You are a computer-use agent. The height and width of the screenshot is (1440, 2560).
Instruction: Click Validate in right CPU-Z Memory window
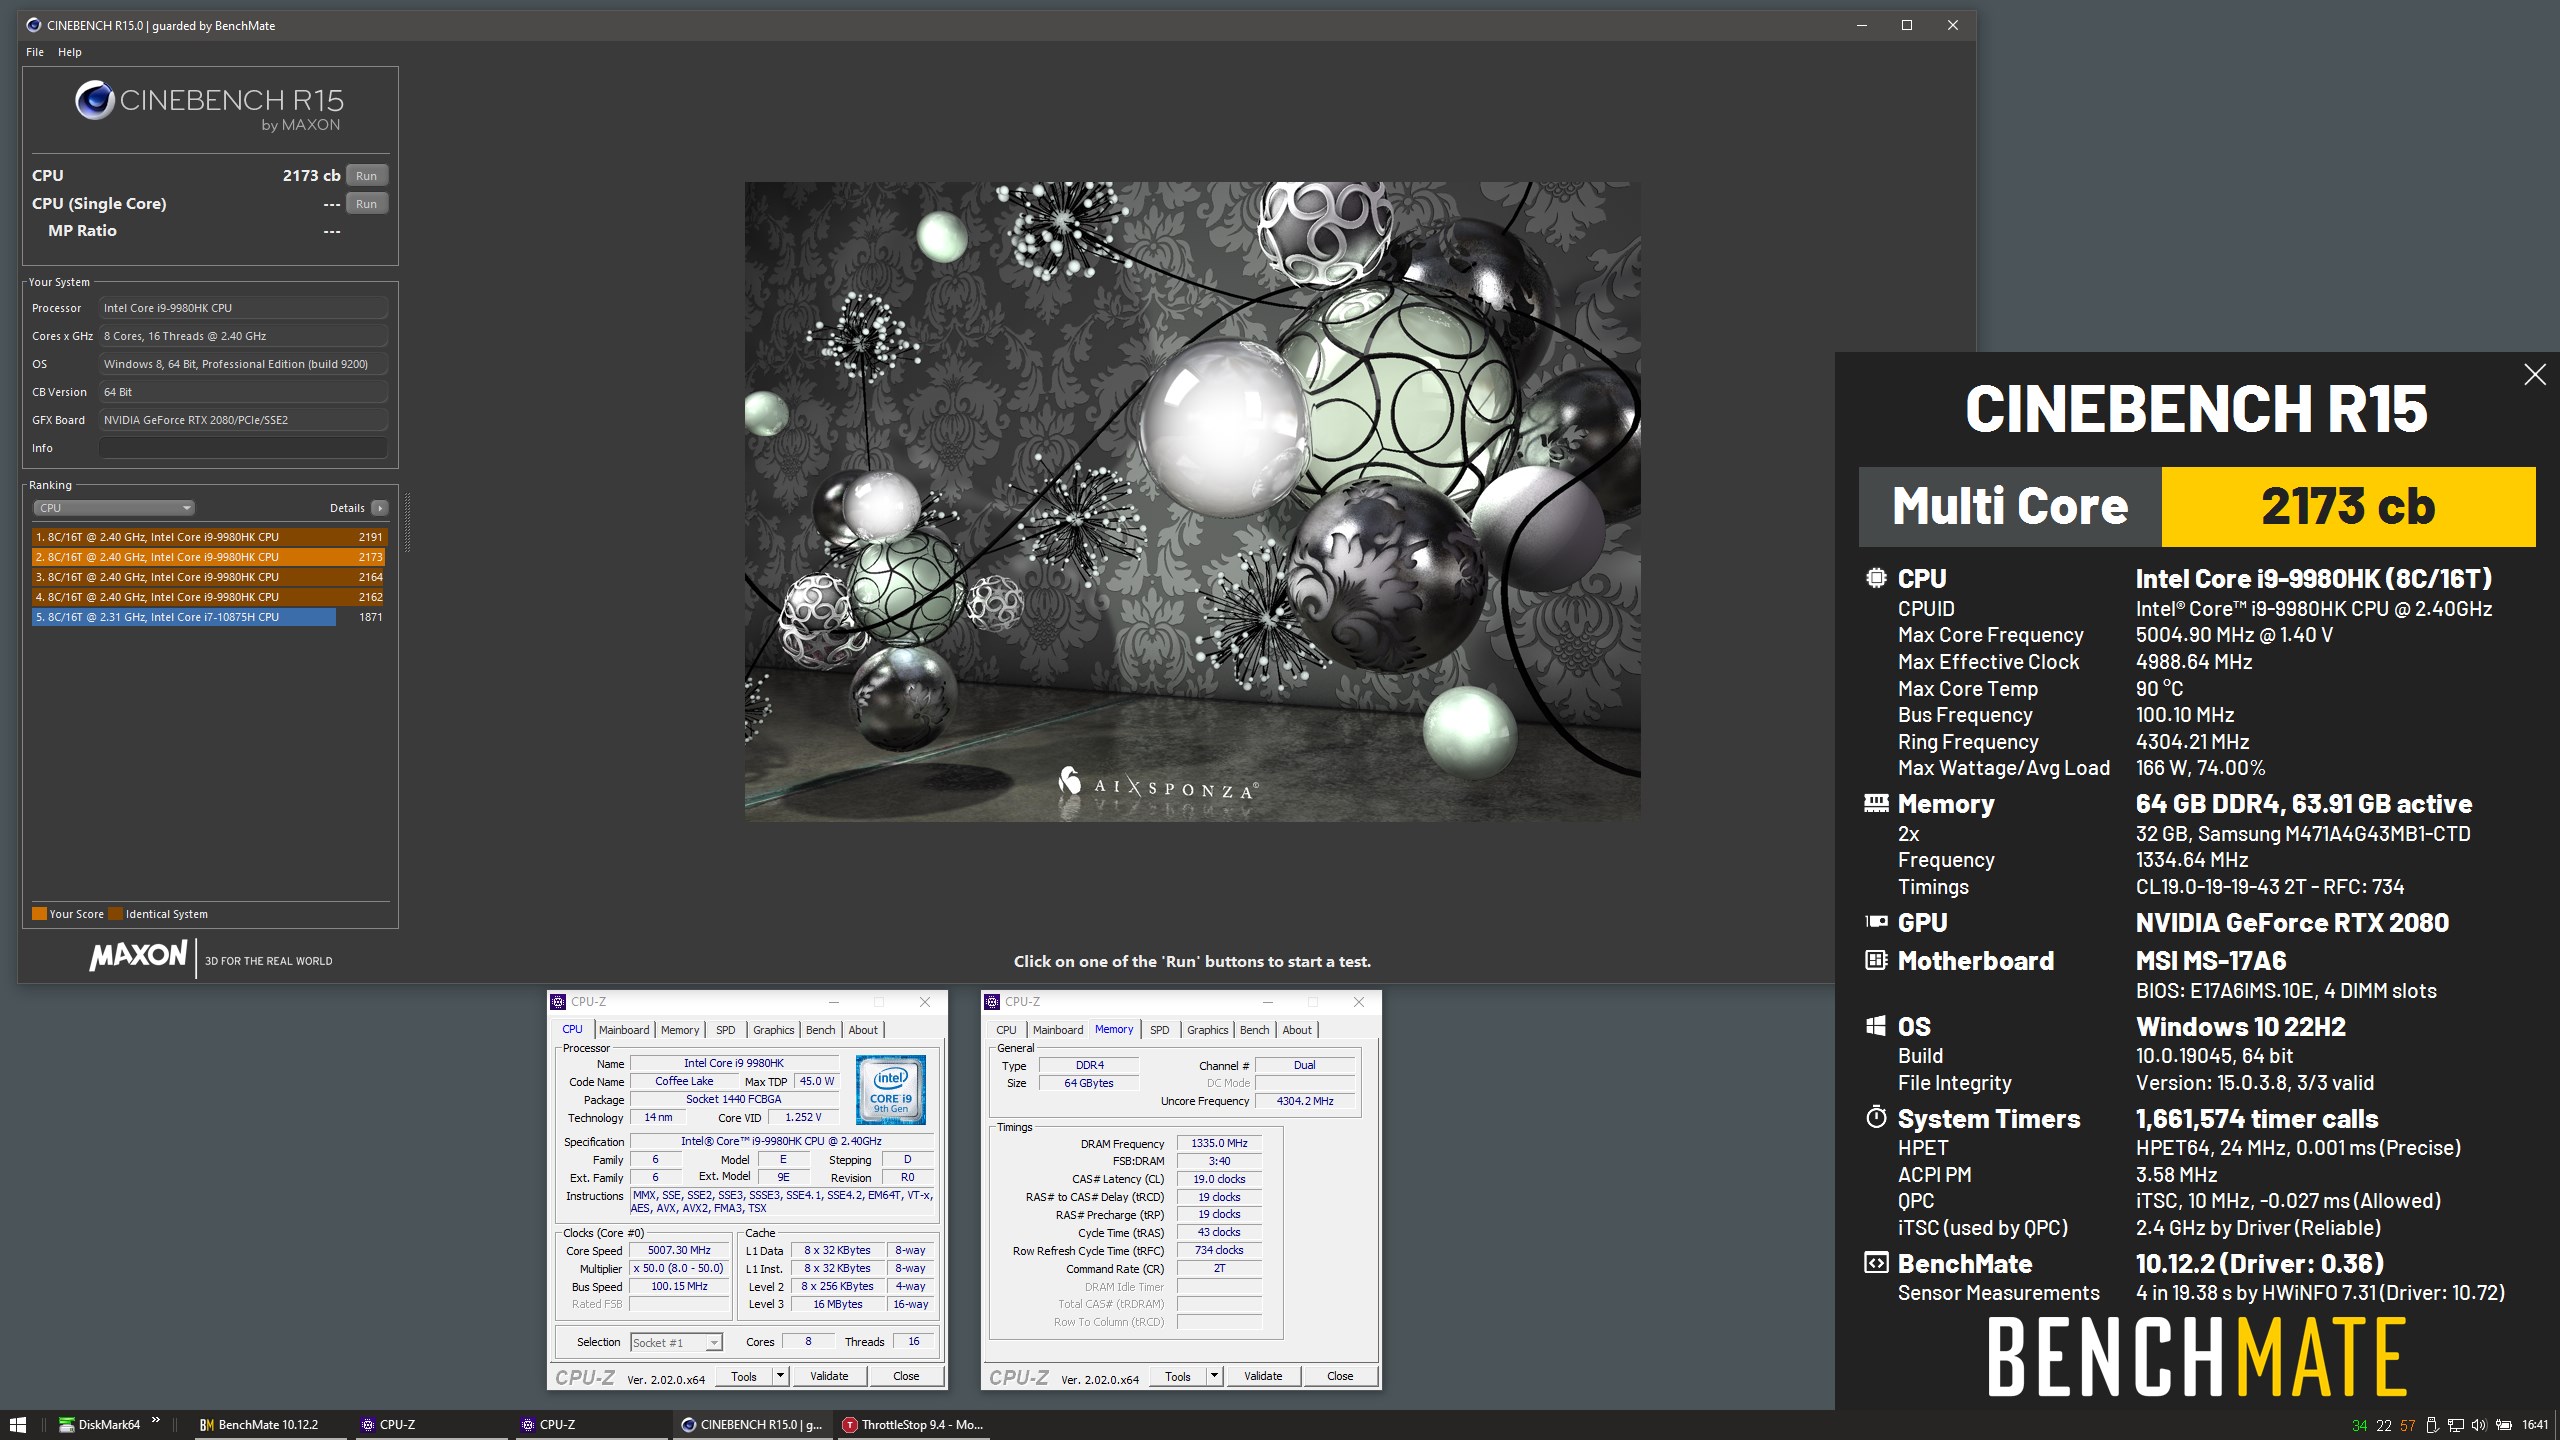pos(1263,1377)
